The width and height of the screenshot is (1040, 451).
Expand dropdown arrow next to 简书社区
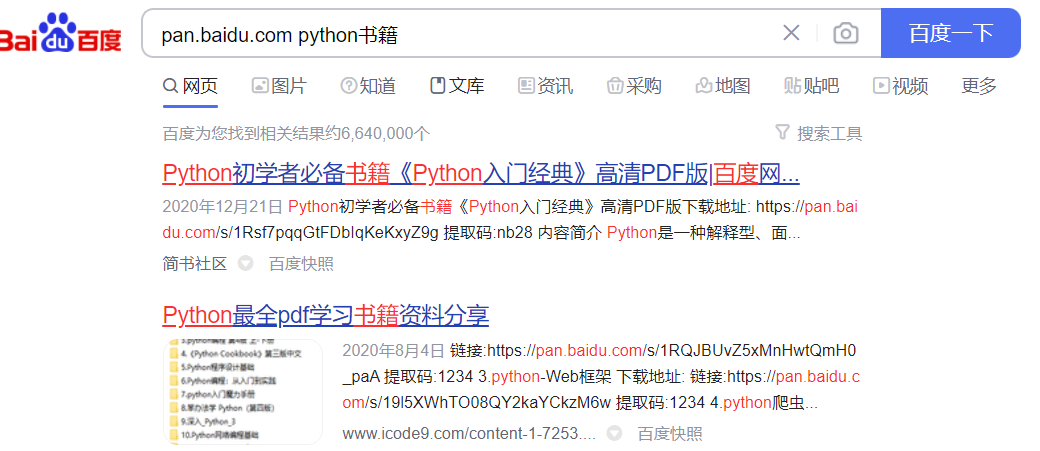[245, 264]
